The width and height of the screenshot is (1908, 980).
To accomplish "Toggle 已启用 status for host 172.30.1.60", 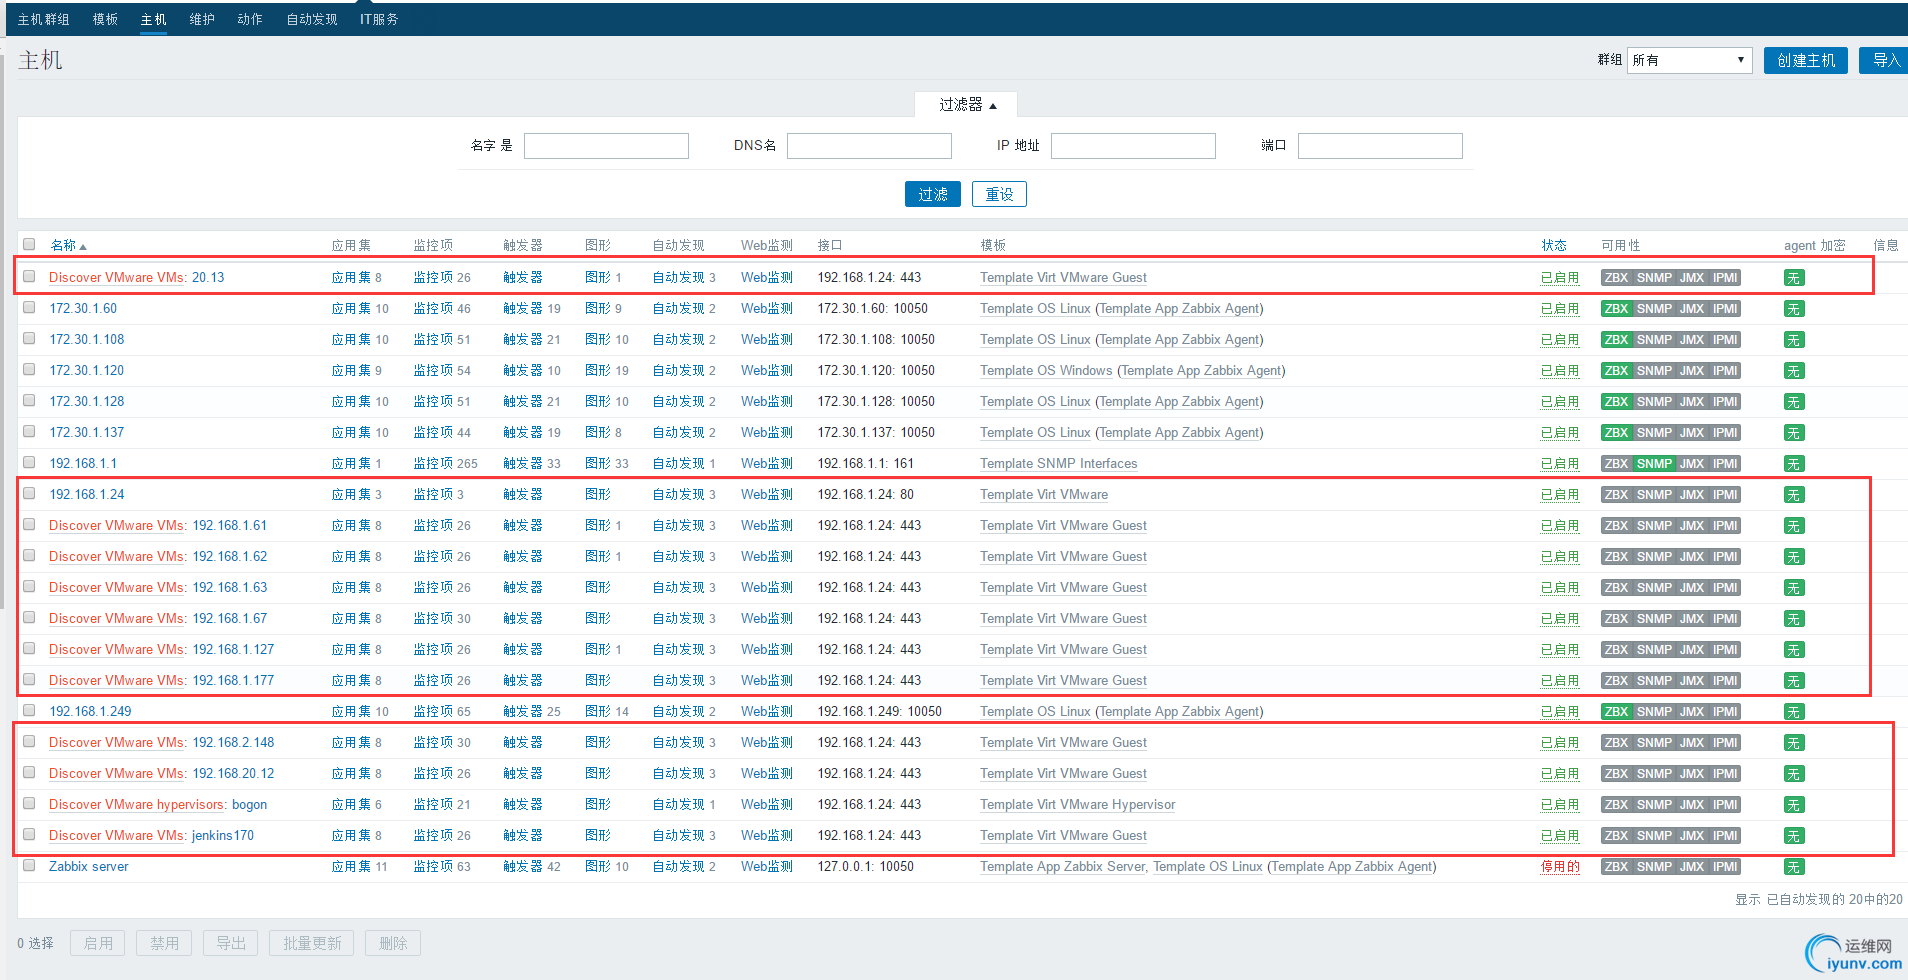I will [x=1560, y=308].
